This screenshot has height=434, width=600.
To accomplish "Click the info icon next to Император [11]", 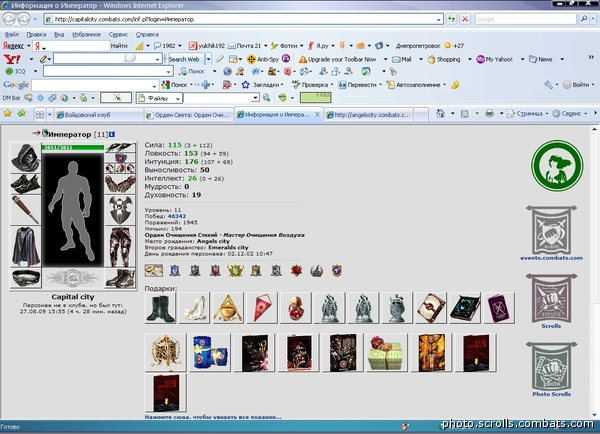I will click(x=112, y=134).
